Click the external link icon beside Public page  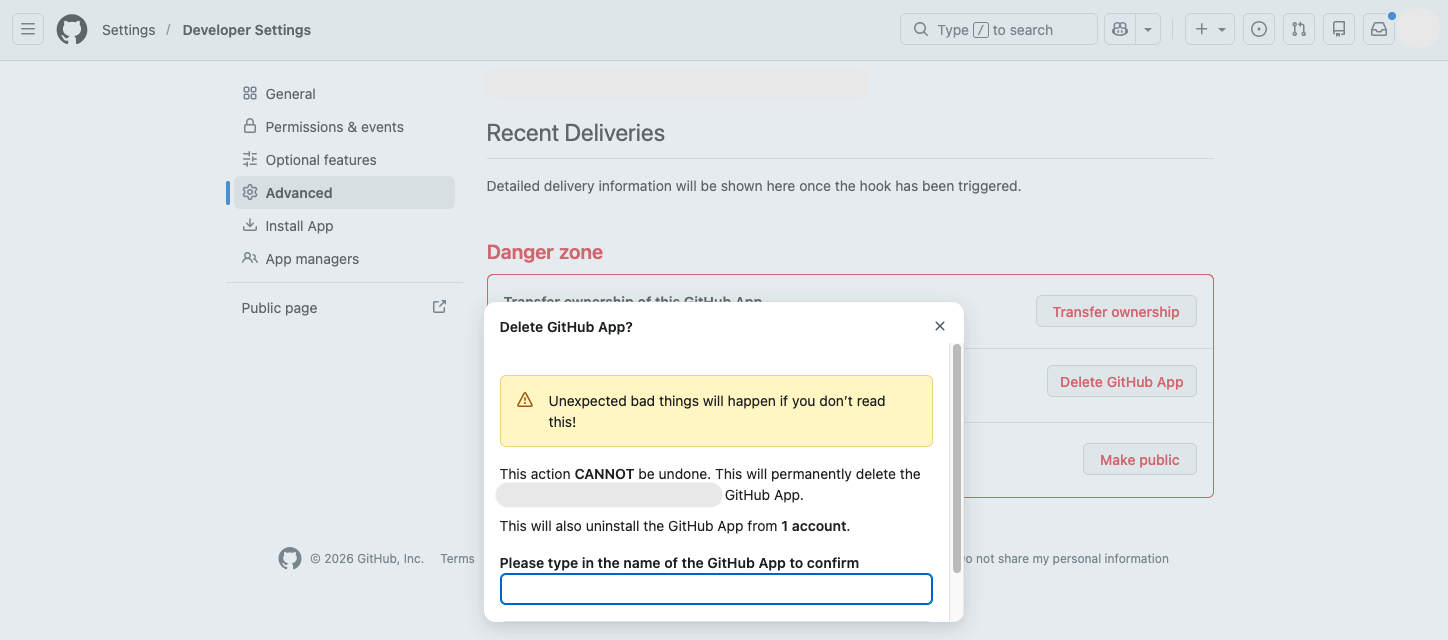(439, 307)
